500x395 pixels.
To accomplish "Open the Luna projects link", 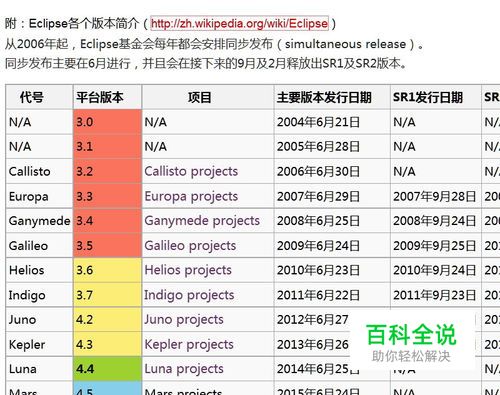I will point(184,369).
